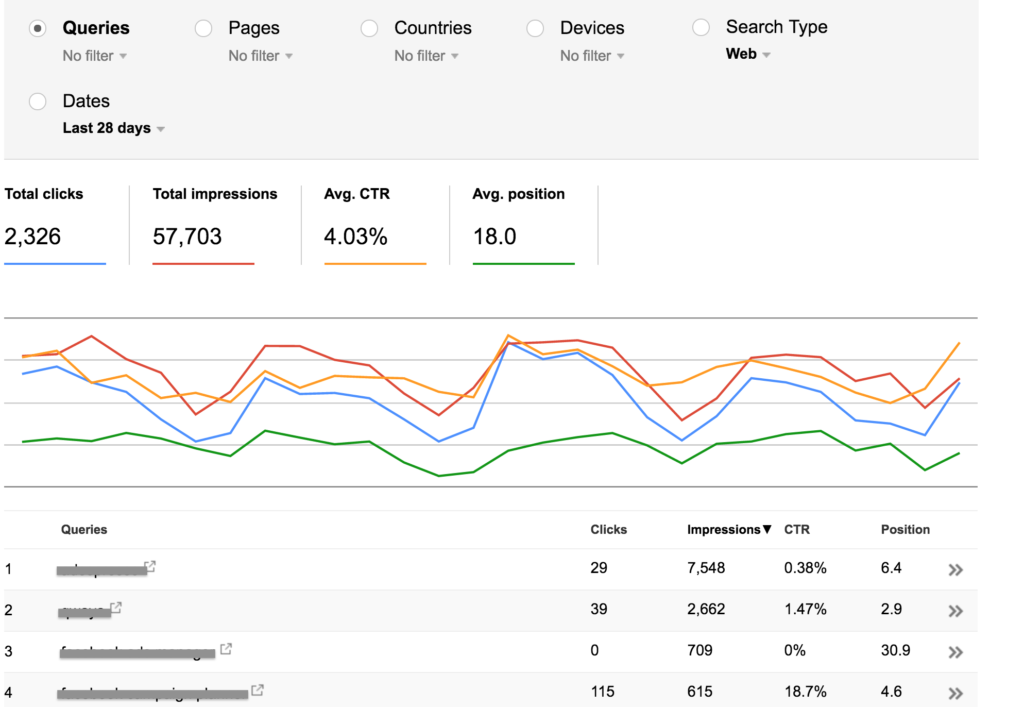Image resolution: width=1024 pixels, height=707 pixels.
Task: Open external link icon for query row 3
Action: (x=226, y=649)
